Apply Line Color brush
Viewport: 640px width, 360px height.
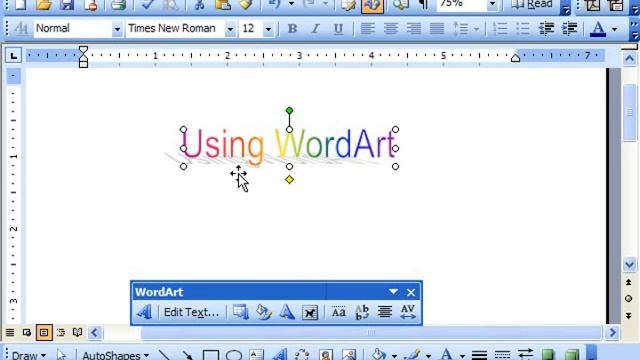(x=413, y=355)
